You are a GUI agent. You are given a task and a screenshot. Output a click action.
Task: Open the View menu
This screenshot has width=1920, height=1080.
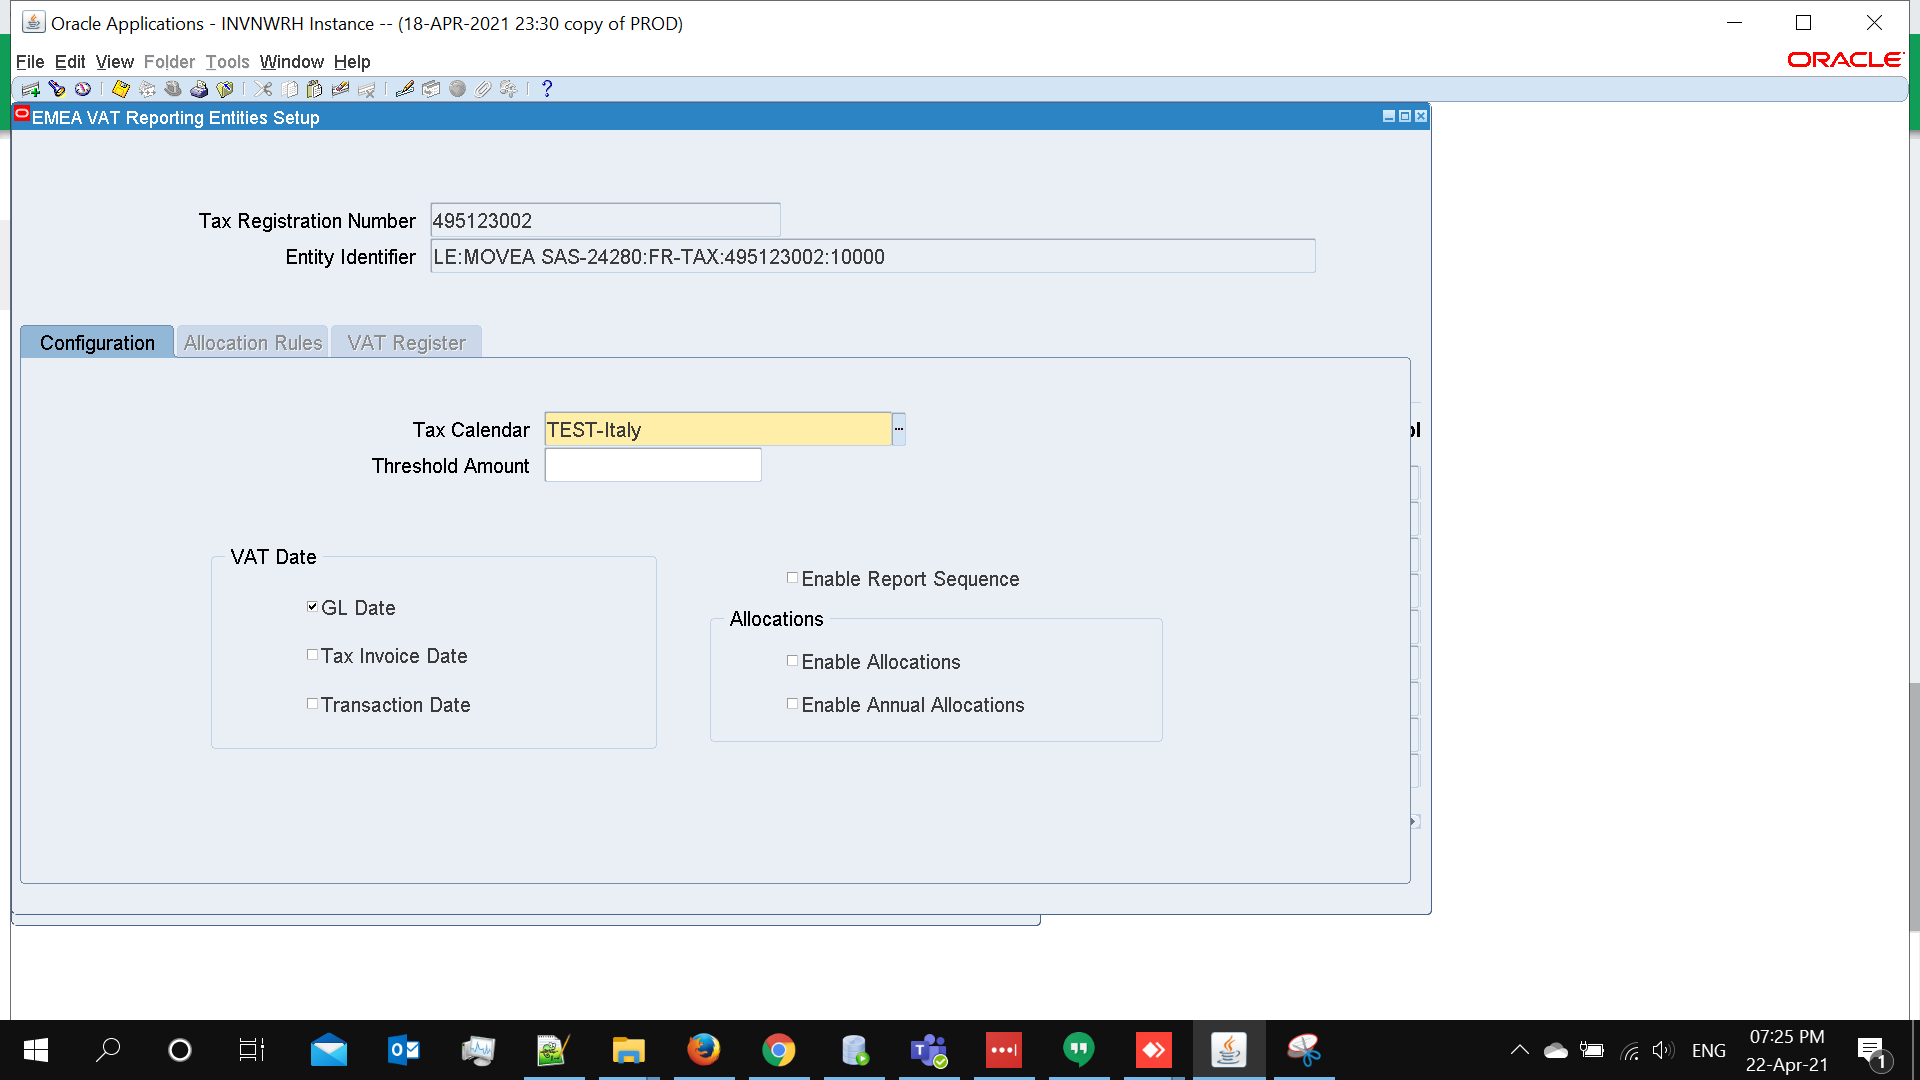coord(115,62)
